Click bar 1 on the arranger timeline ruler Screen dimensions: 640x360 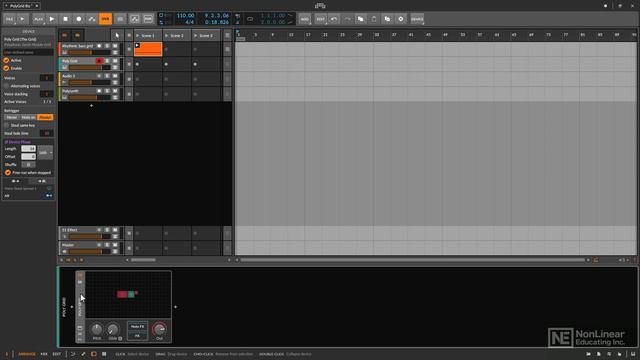click(238, 35)
